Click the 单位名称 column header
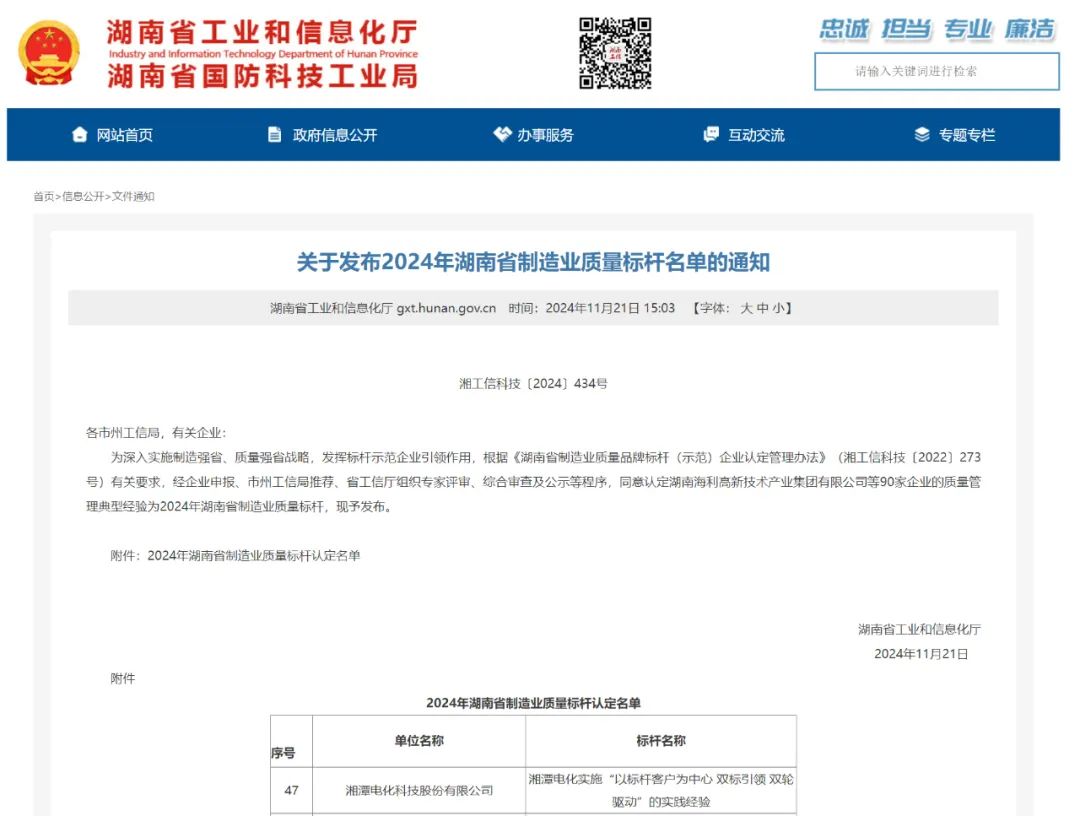The image size is (1080, 816). [419, 741]
